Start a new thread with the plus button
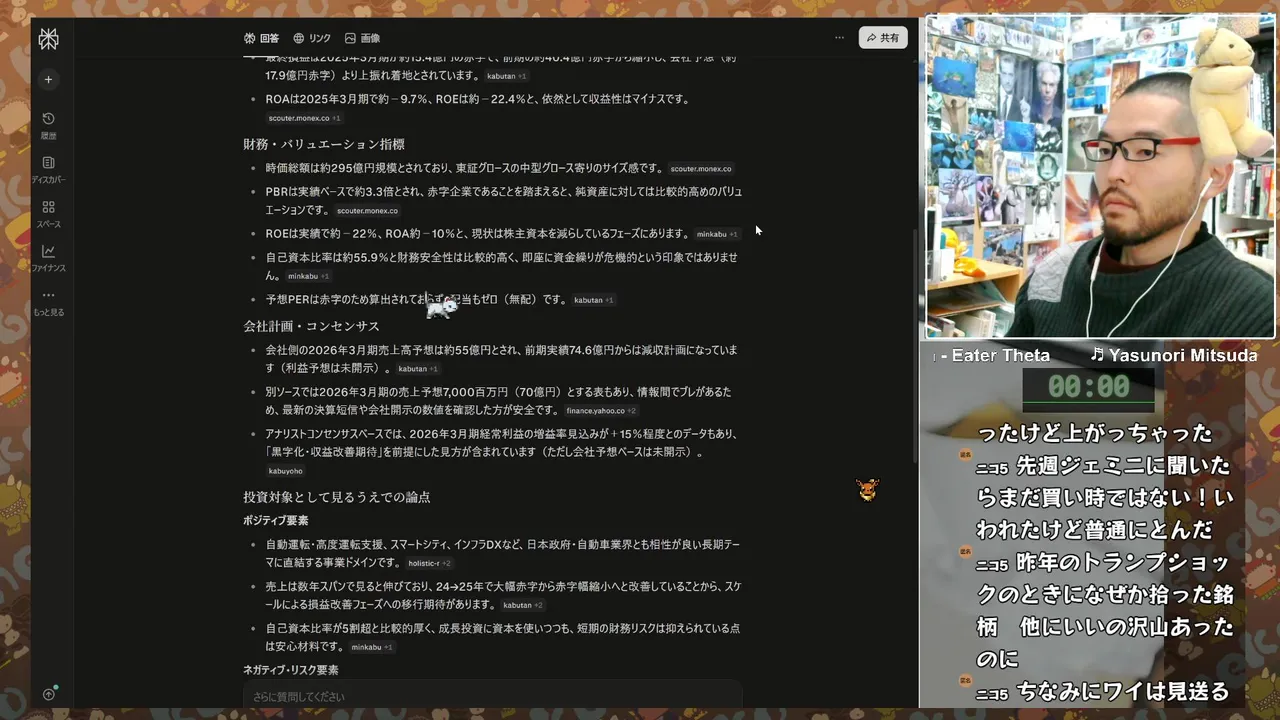 [x=48, y=80]
